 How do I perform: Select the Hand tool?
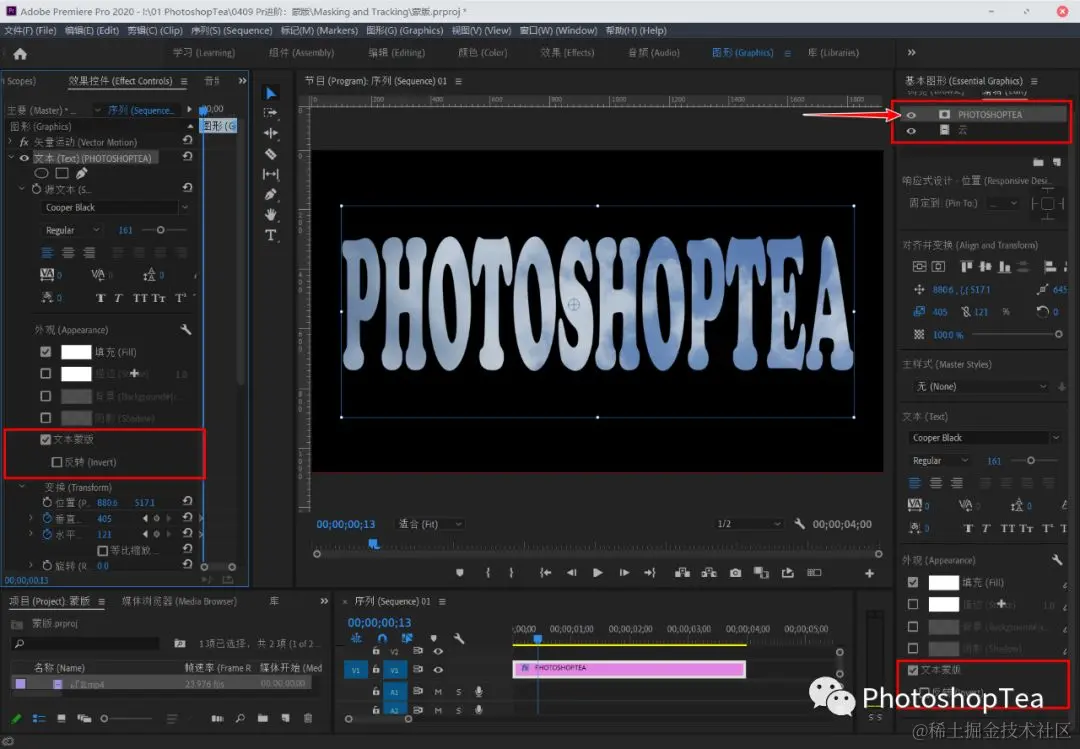pyautogui.click(x=270, y=215)
